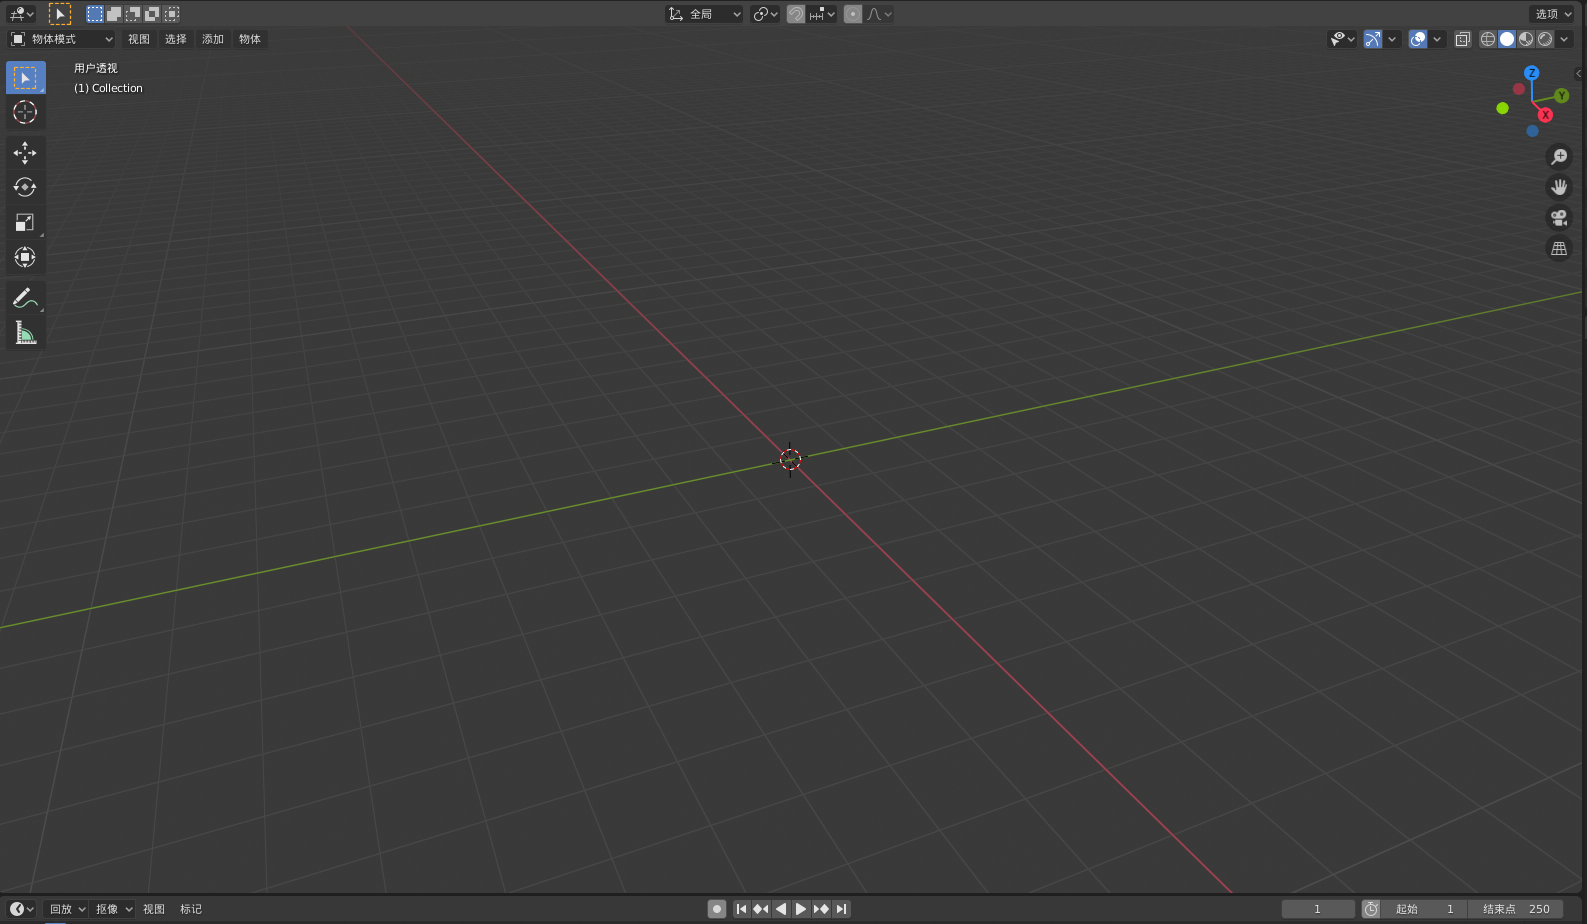Viewport: 1587px width, 924px height.
Task: Open the gizmo settings dropdown arrow
Action: pyautogui.click(x=1392, y=39)
